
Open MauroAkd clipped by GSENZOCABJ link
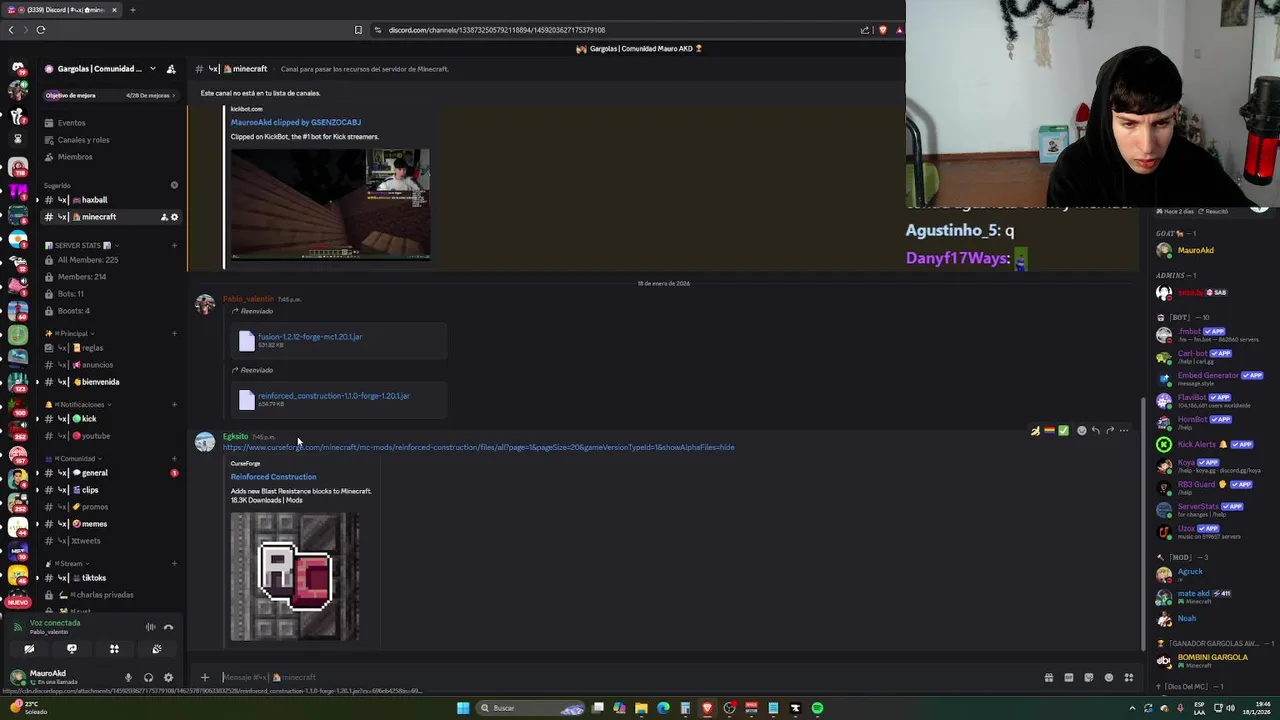click(x=296, y=122)
